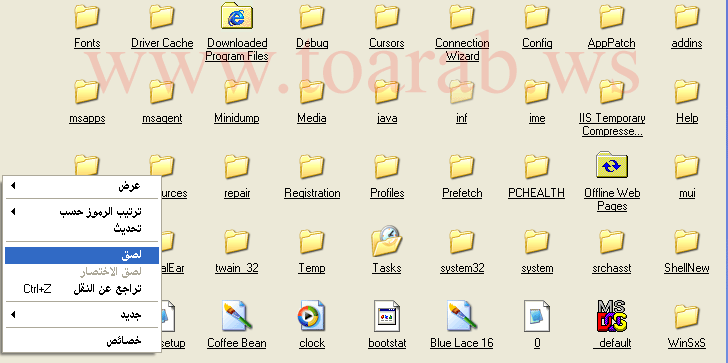Select the bootstat file icon

(x=387, y=316)
